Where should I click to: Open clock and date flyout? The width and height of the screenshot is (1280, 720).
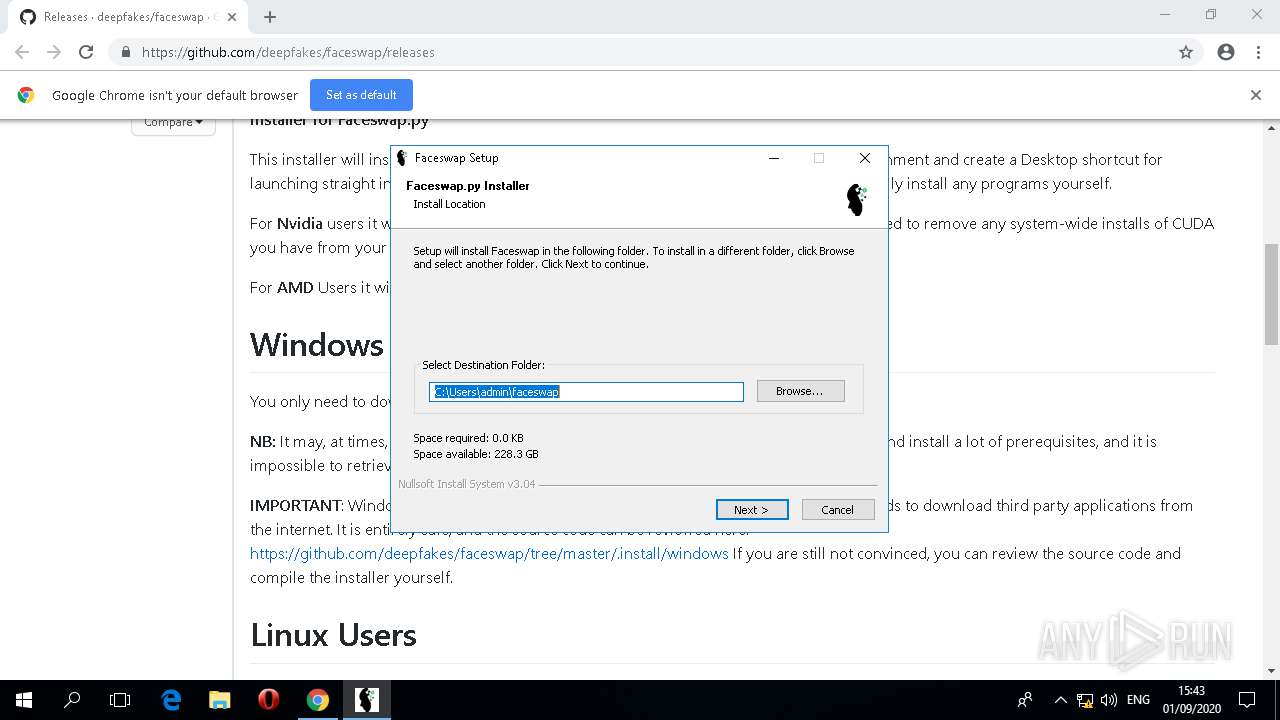[1191, 700]
